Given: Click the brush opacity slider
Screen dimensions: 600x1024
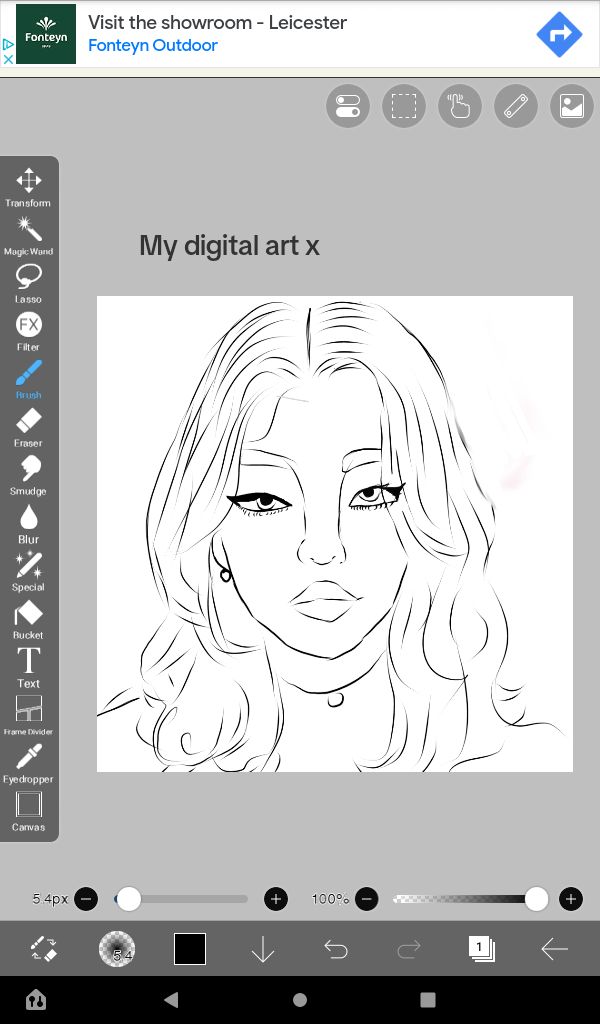Looking at the screenshot, I should (x=470, y=899).
